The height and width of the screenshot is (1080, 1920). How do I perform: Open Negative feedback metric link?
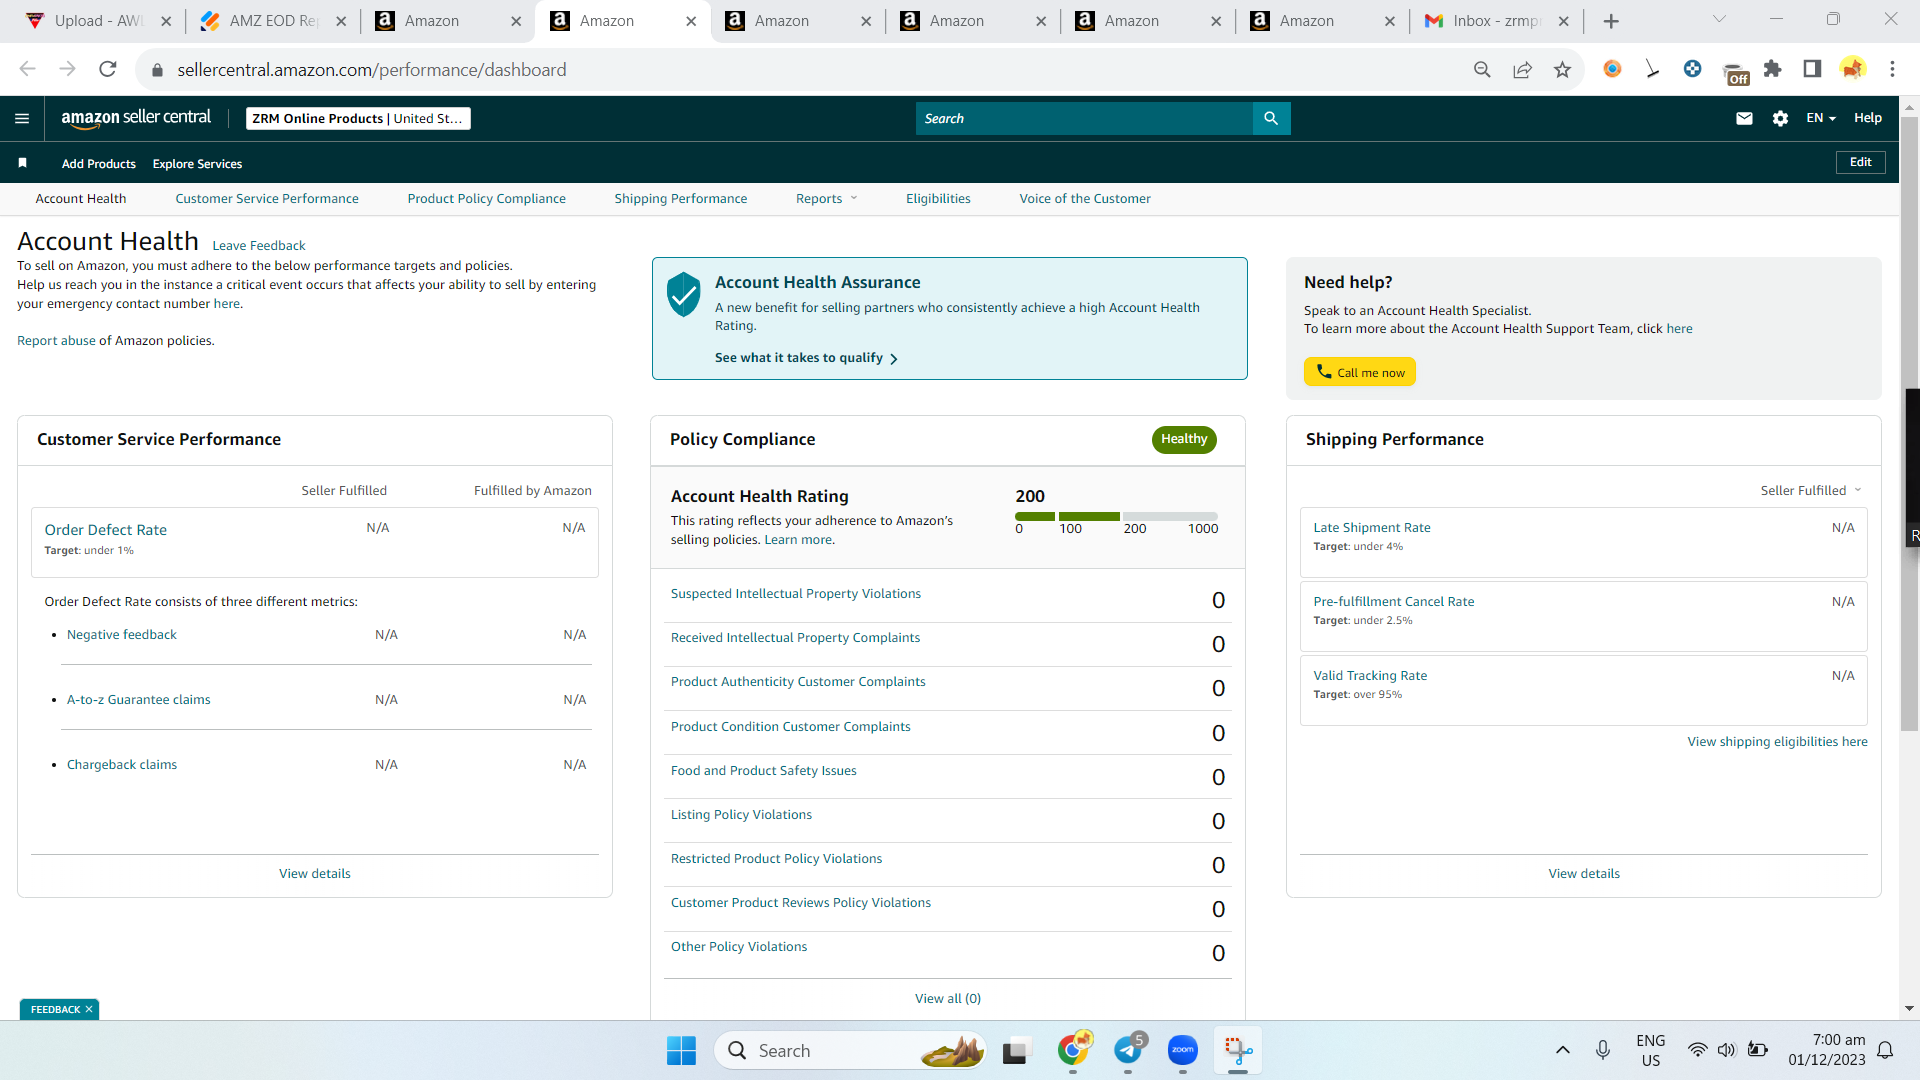[122, 635]
